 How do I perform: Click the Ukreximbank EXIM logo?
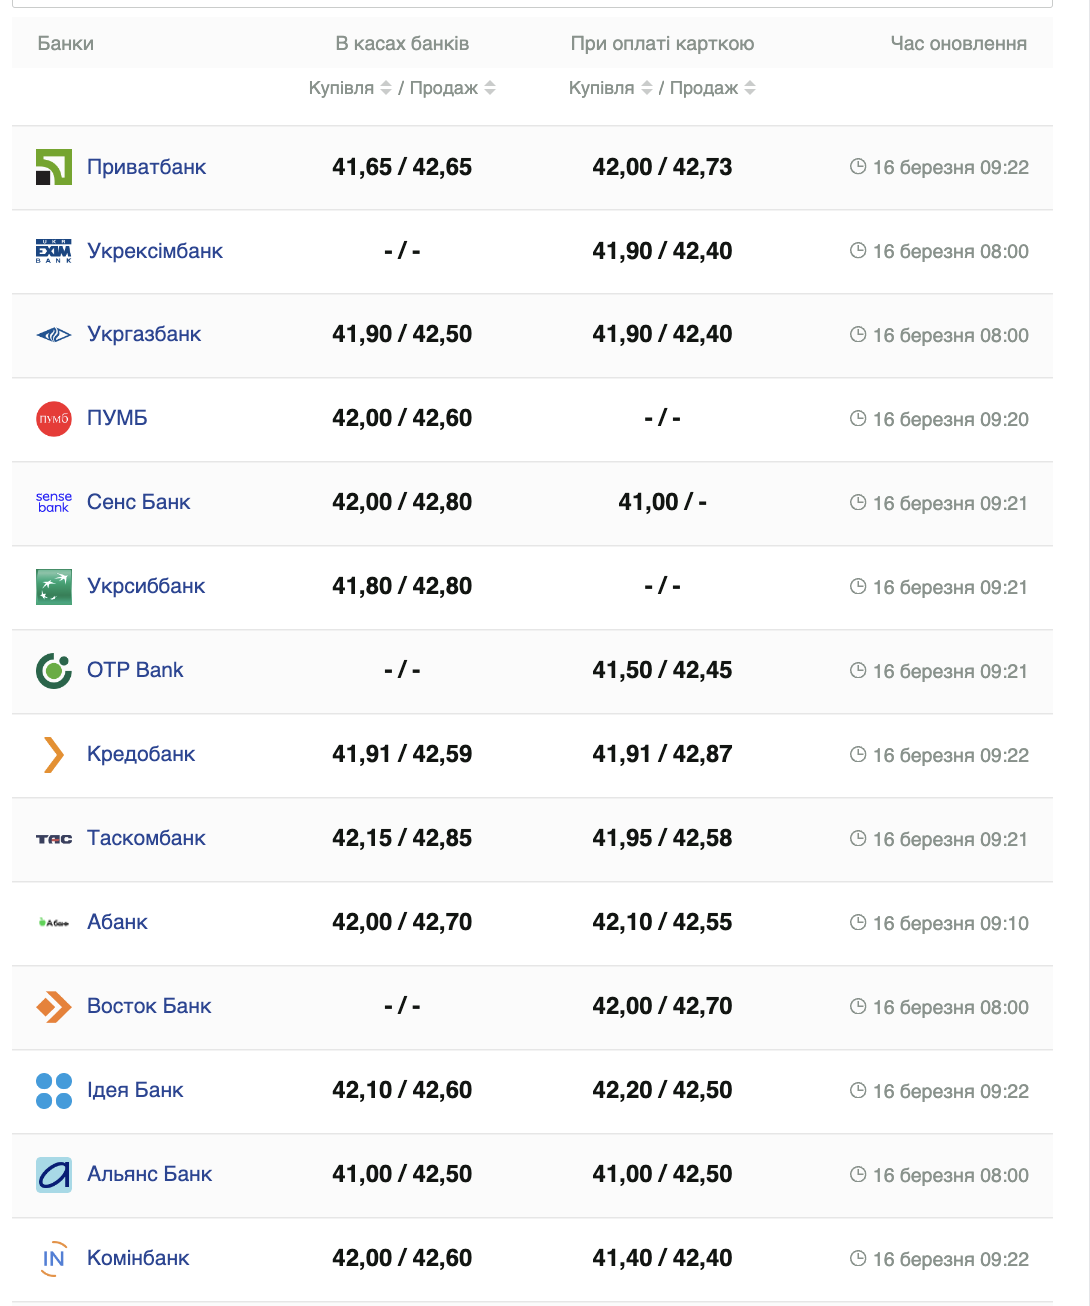[x=53, y=251]
